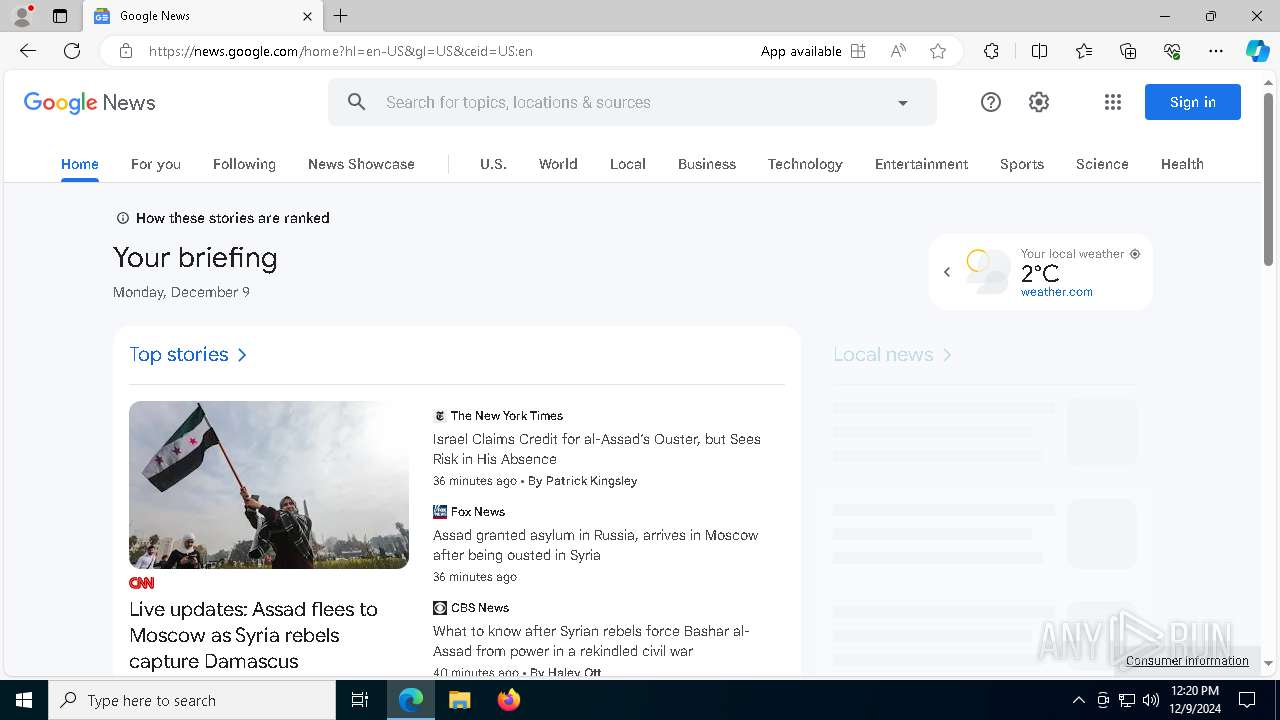This screenshot has width=1280, height=720.
Task: Click the search magnifier icon
Action: click(x=357, y=102)
